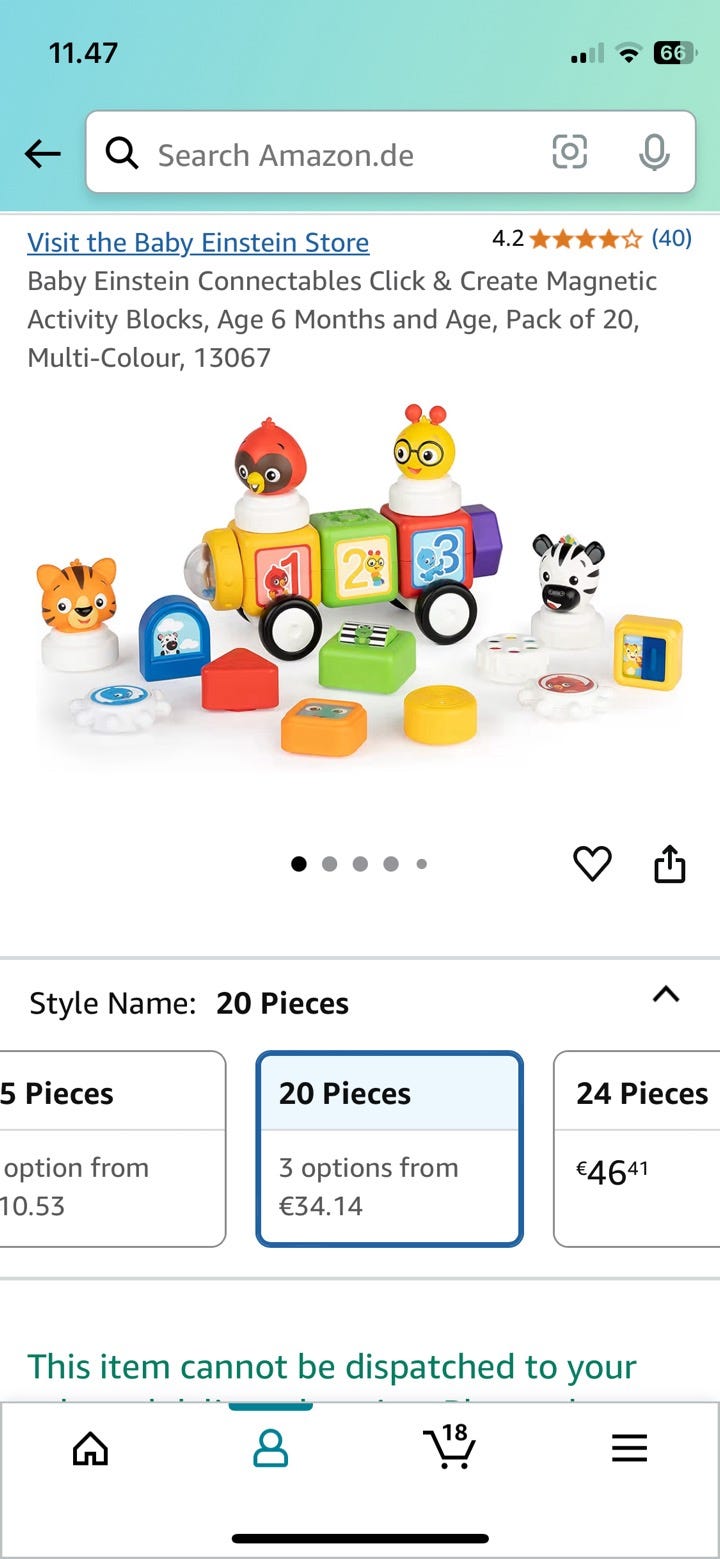This screenshot has height=1559, width=720.
Task: Tap the back arrow icon
Action: [42, 154]
